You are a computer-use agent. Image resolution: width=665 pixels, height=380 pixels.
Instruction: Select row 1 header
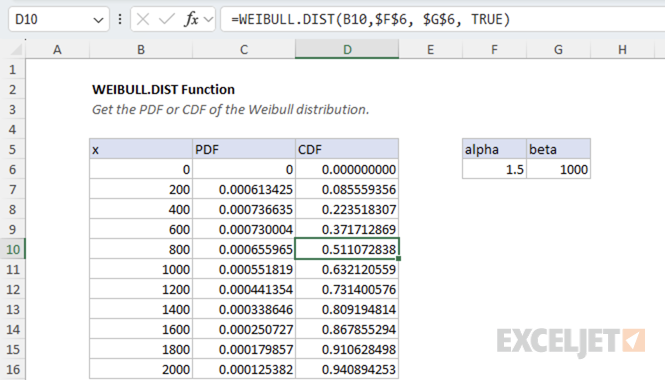(13, 69)
